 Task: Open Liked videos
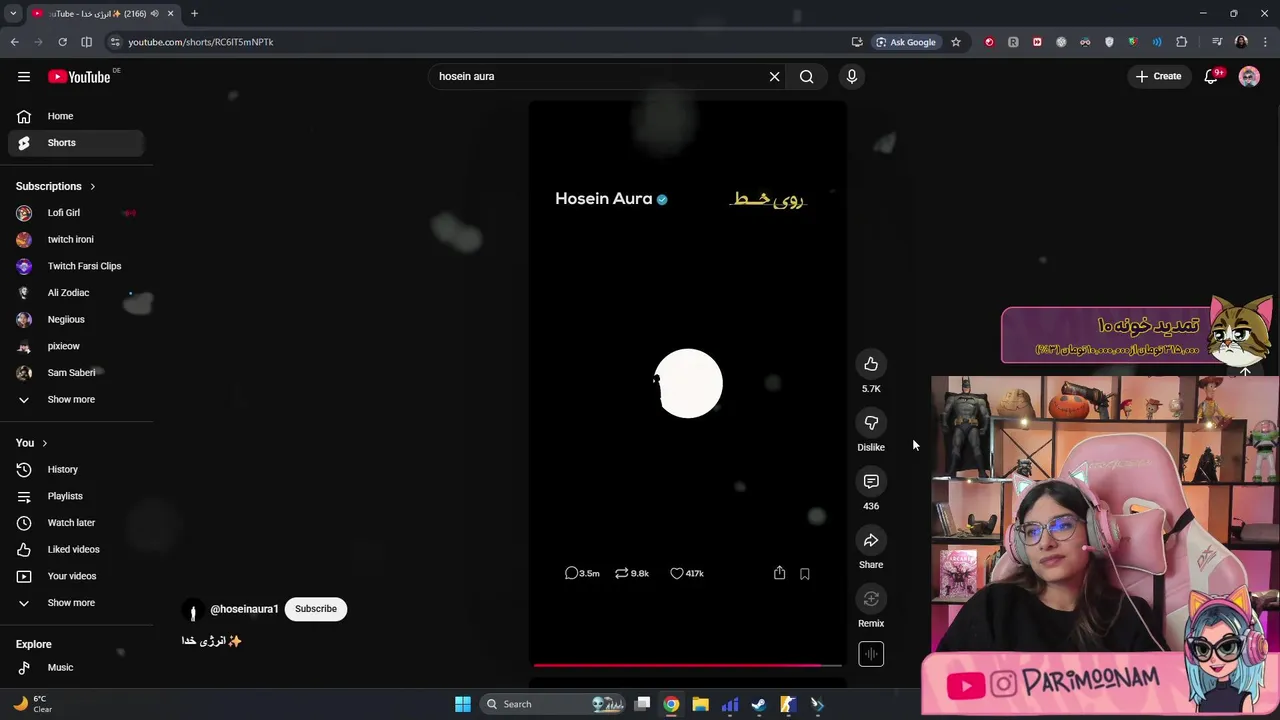(76, 550)
